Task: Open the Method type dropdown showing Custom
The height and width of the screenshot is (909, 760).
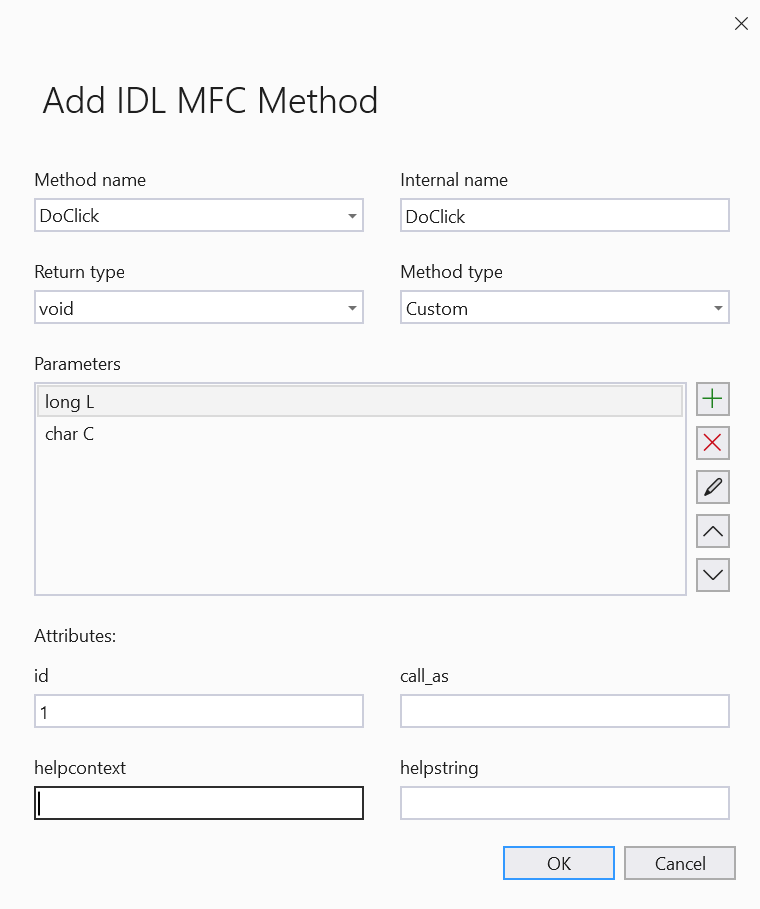Action: pyautogui.click(x=718, y=307)
